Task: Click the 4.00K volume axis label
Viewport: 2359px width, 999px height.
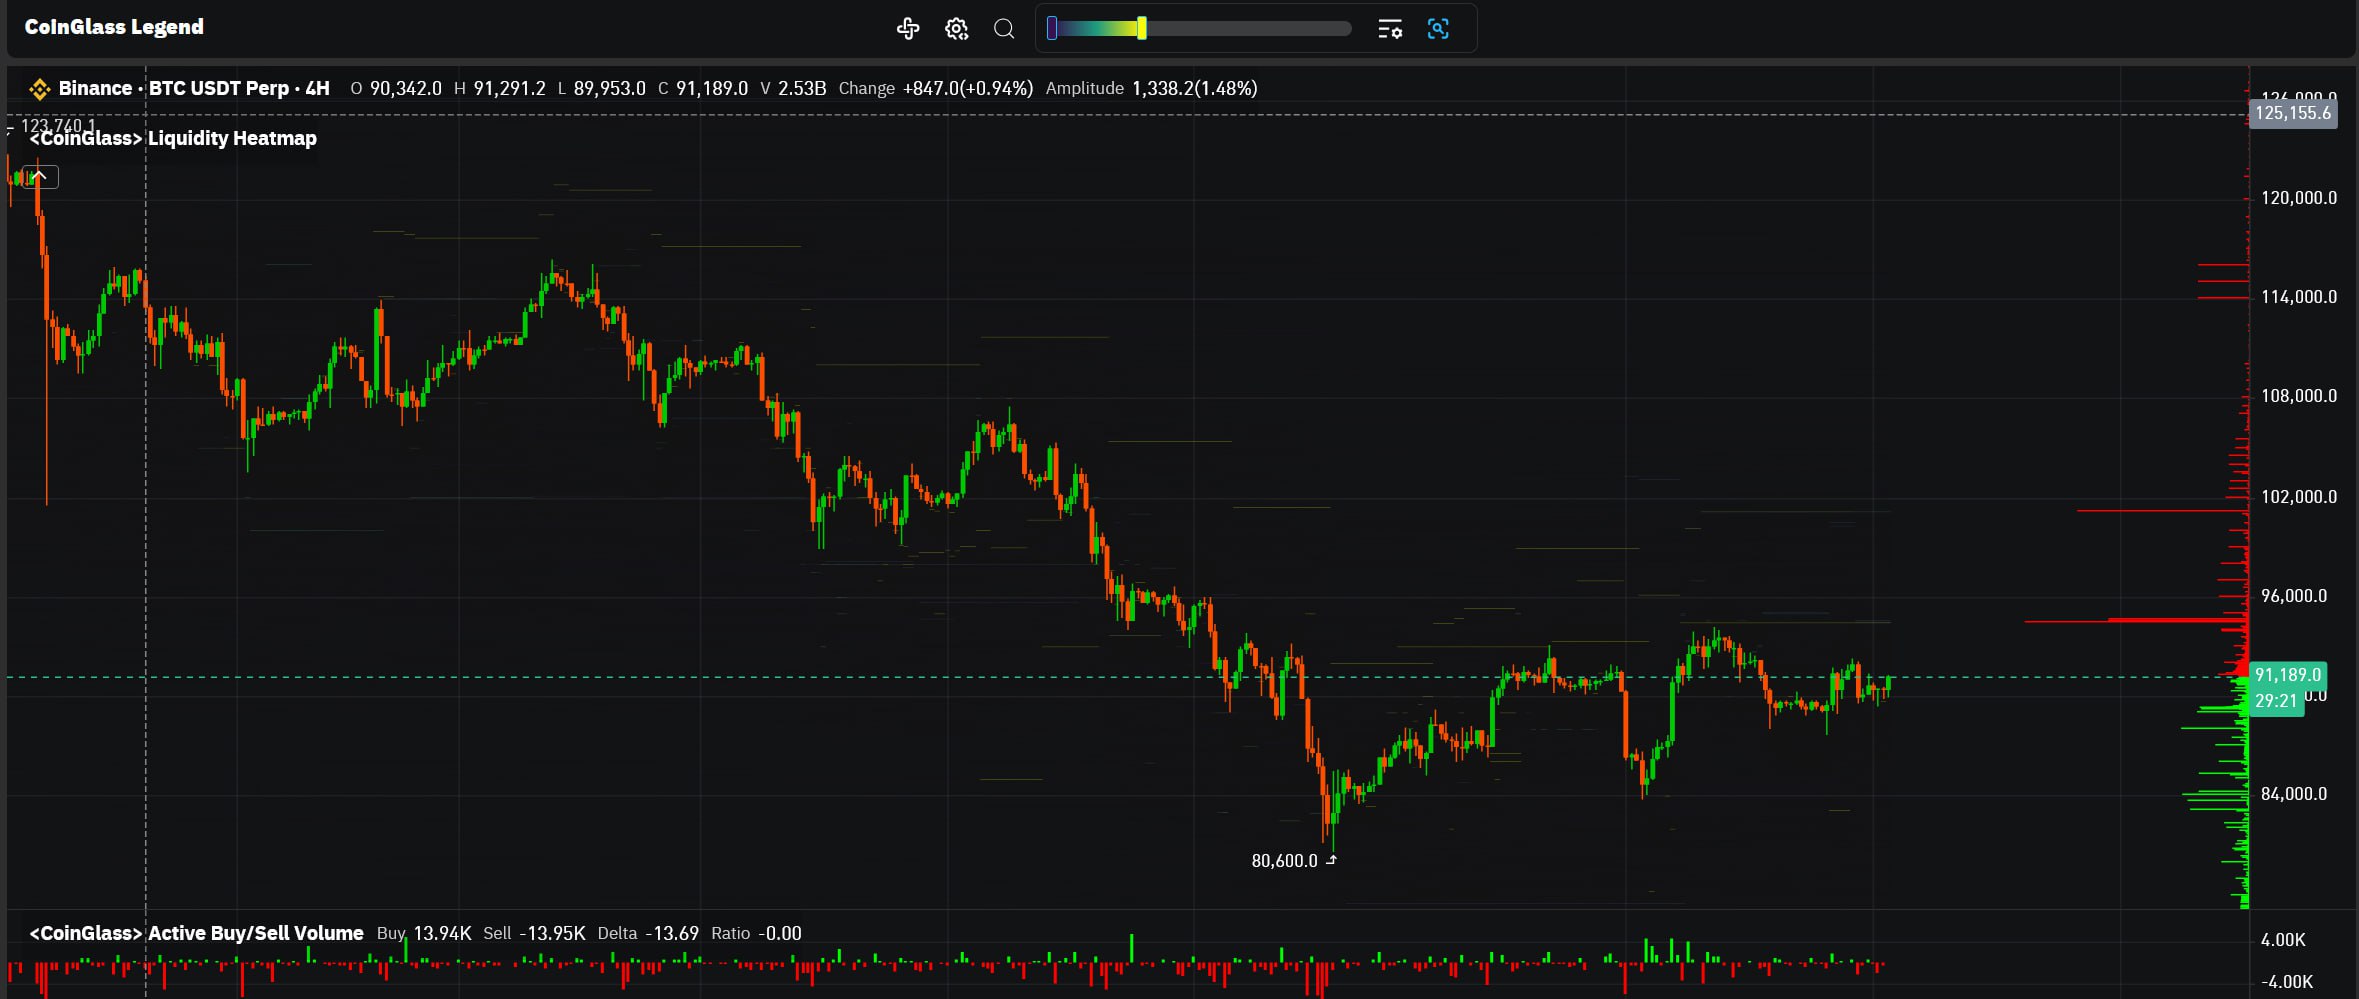Action: pyautogui.click(x=2282, y=940)
